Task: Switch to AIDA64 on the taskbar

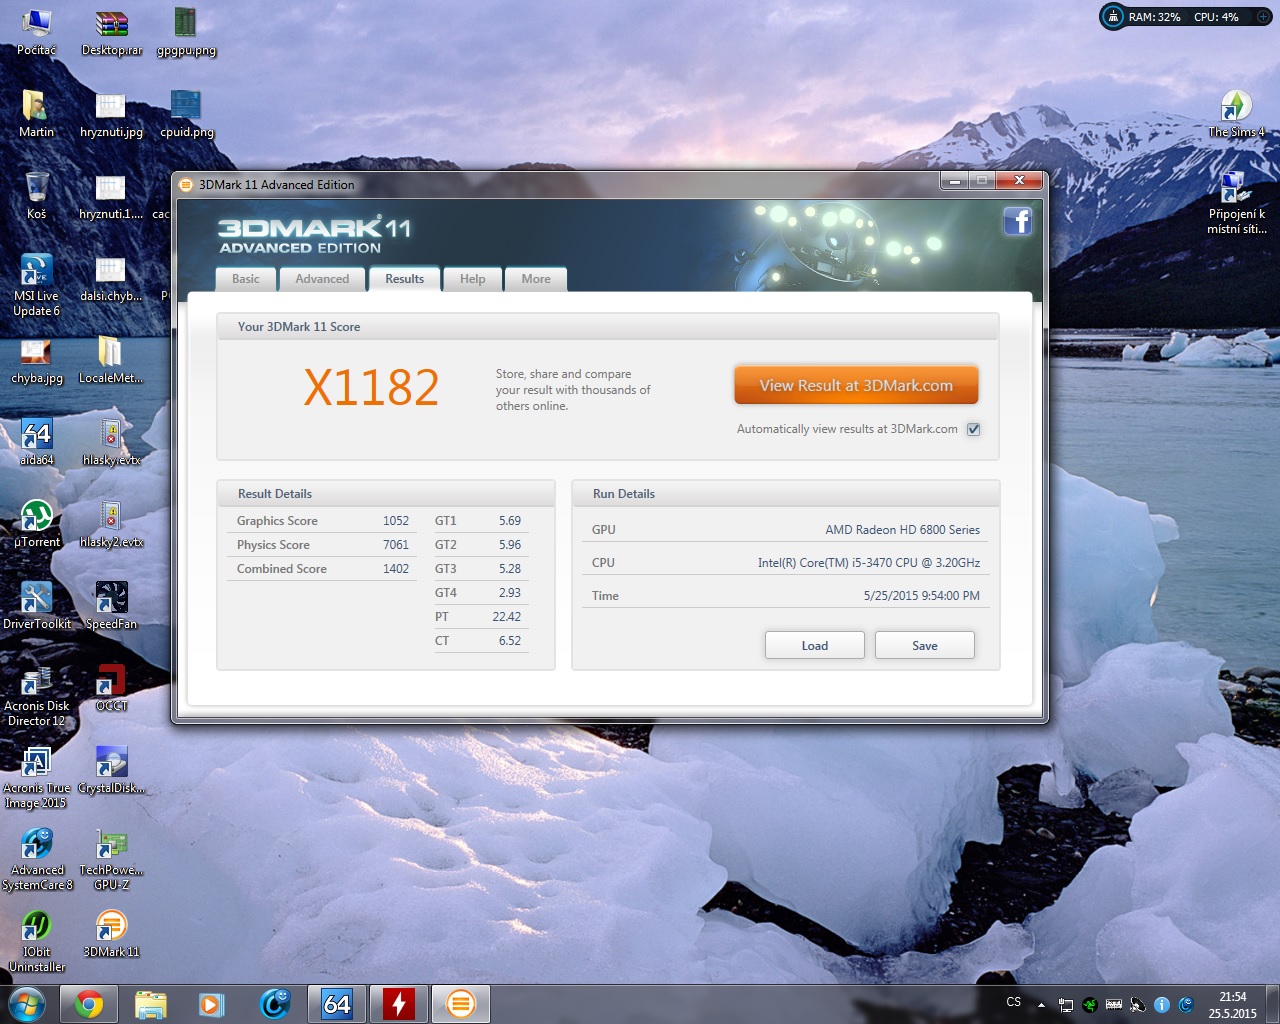Action: click(337, 1004)
